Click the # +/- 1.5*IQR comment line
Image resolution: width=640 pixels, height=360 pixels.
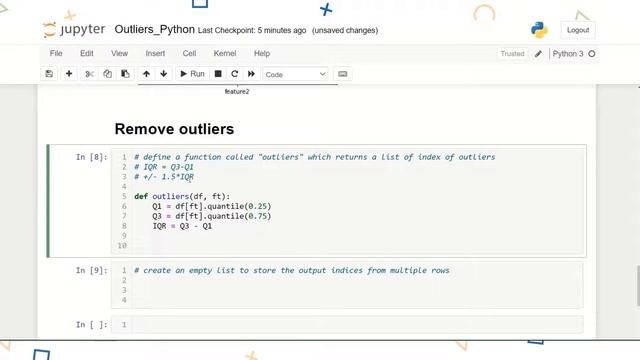tap(164, 177)
